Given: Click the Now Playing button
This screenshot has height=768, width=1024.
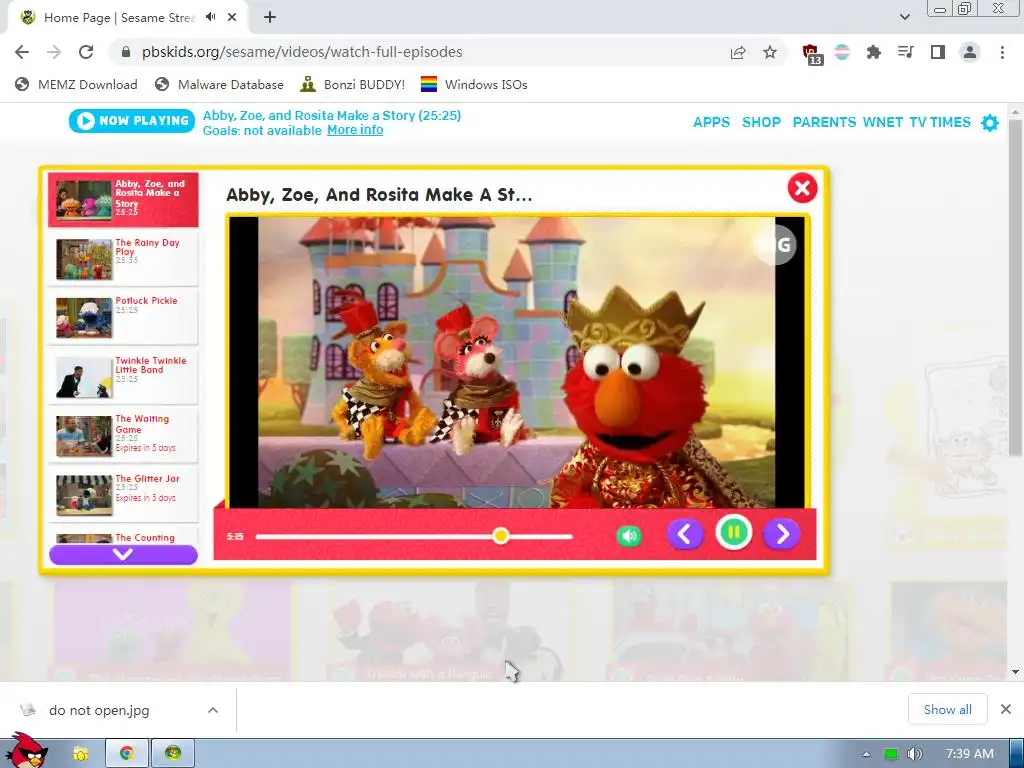Looking at the screenshot, I should [x=132, y=121].
